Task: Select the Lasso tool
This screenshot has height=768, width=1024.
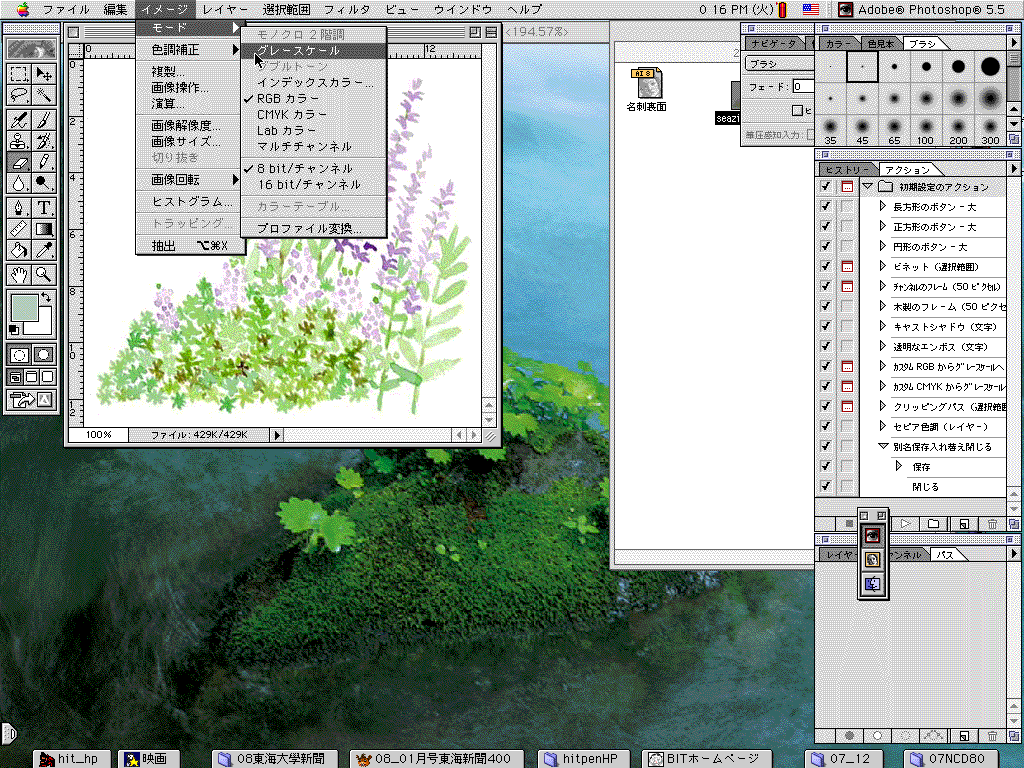Action: [x=18, y=96]
